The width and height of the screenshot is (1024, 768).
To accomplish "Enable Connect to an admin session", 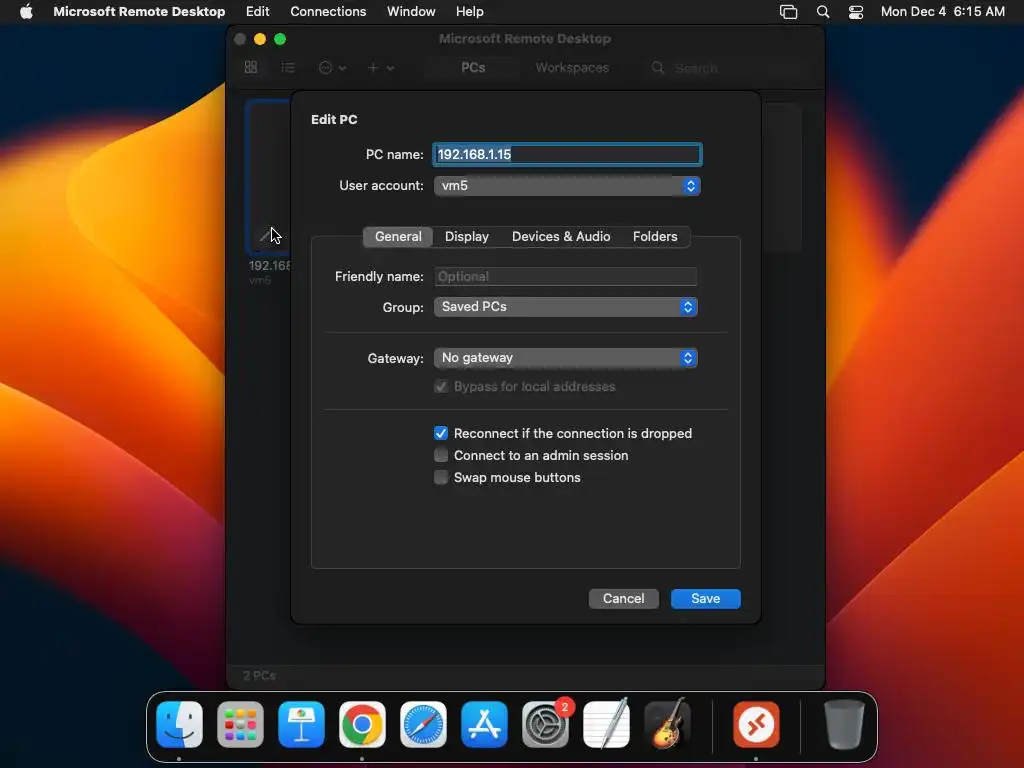I will [441, 455].
